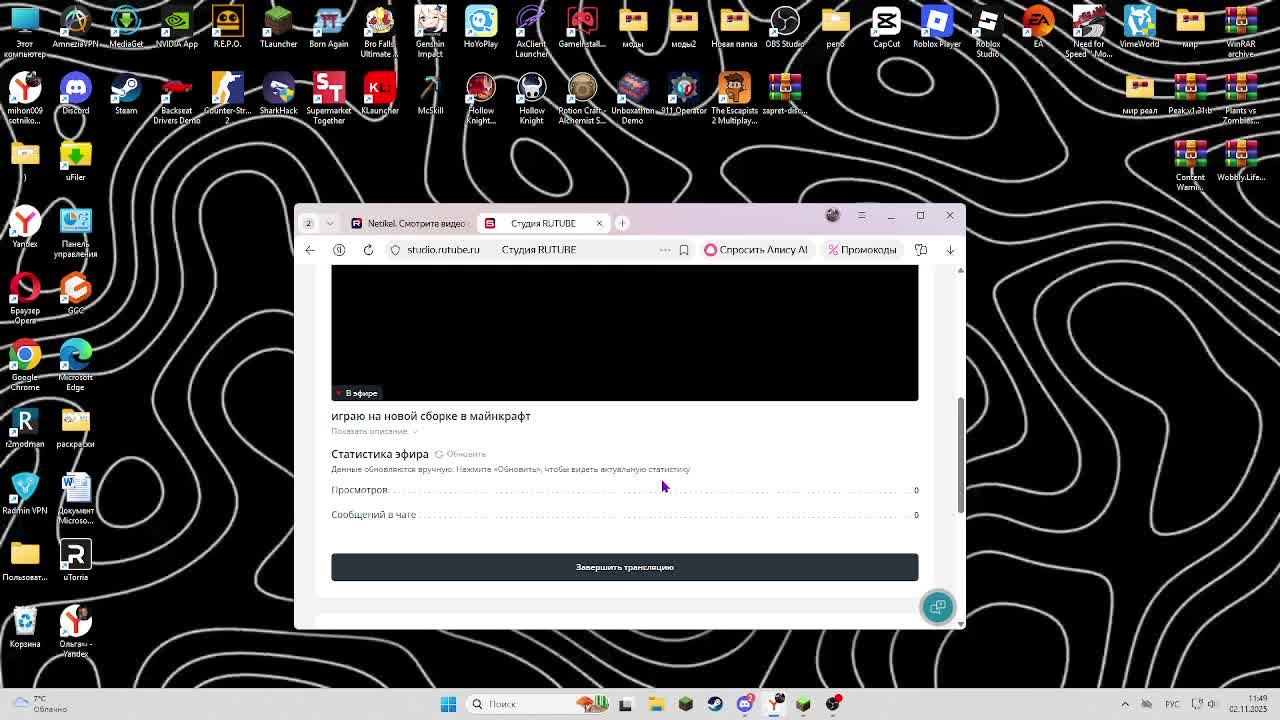The image size is (1280, 720).
Task: Select the Google Chrome desktop icon
Action: click(25, 366)
